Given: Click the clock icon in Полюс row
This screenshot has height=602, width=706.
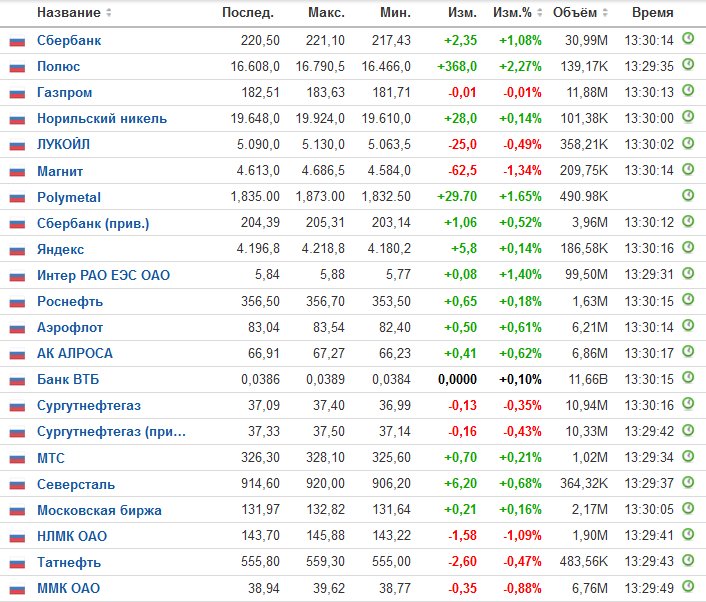Looking at the screenshot, I should pos(688,64).
